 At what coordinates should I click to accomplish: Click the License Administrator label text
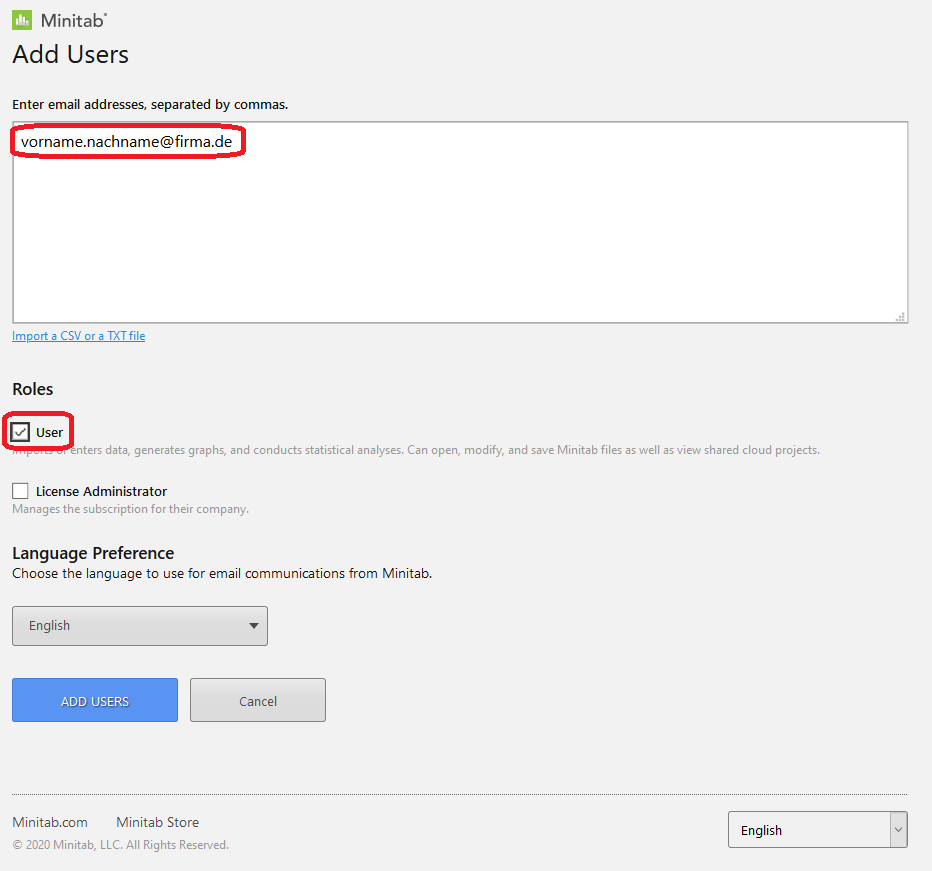click(102, 492)
